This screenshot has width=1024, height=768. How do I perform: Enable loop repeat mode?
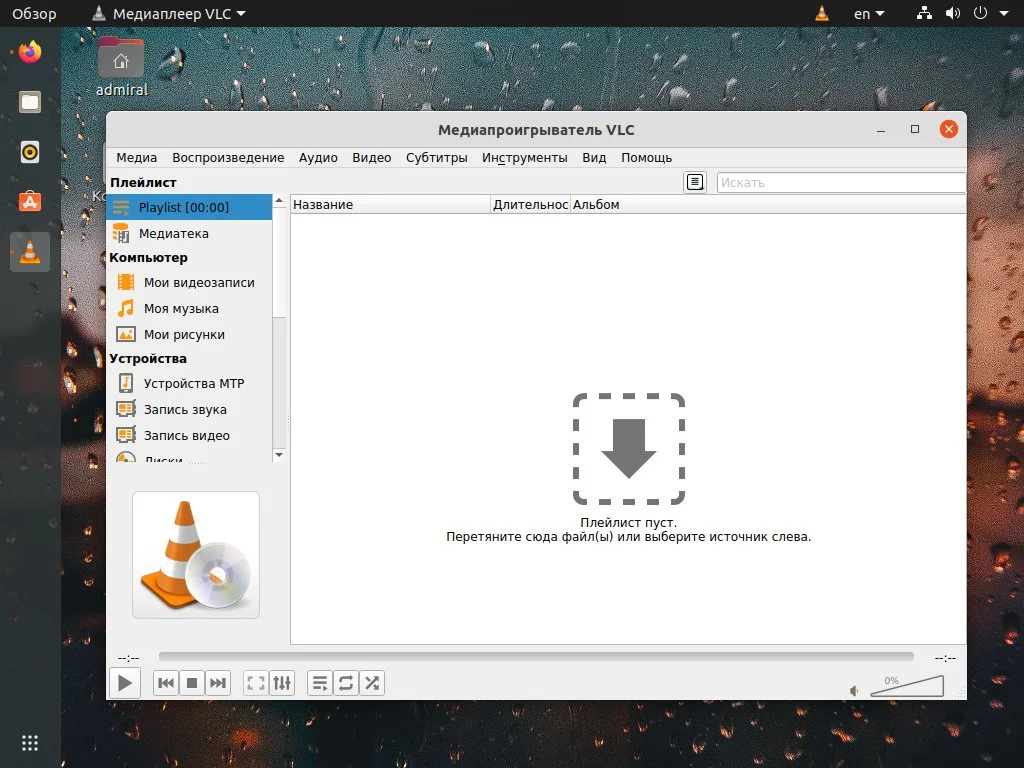tap(346, 682)
